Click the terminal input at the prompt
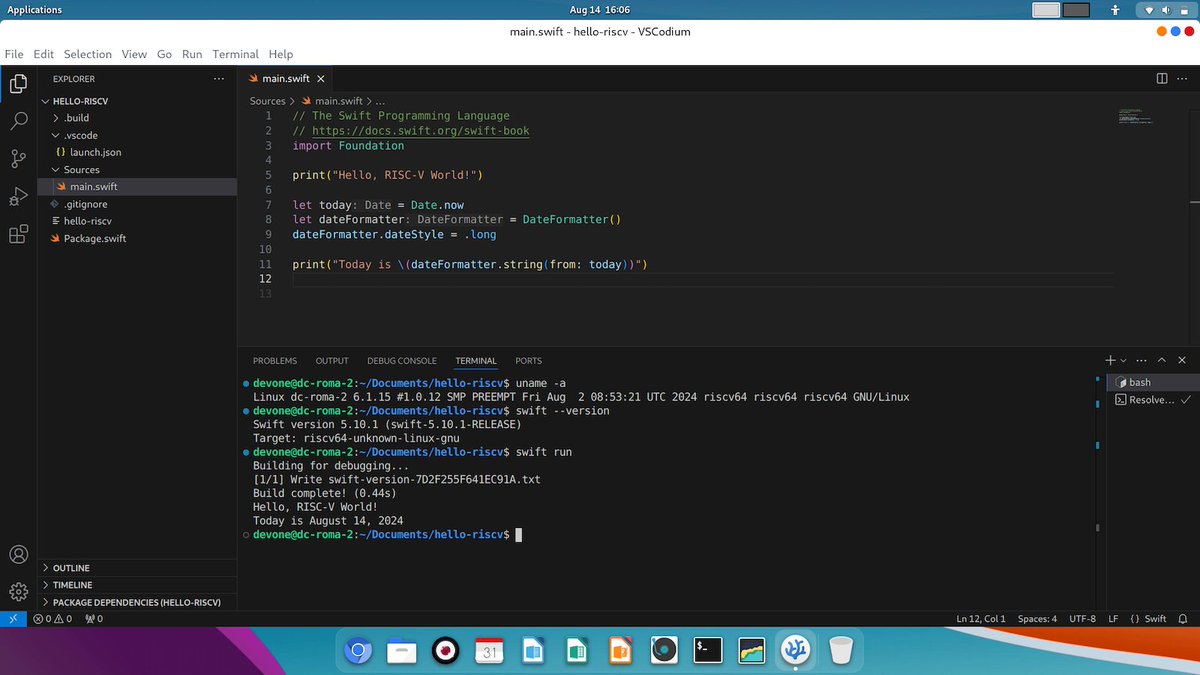Image resolution: width=1200 pixels, height=675 pixels. click(x=517, y=535)
